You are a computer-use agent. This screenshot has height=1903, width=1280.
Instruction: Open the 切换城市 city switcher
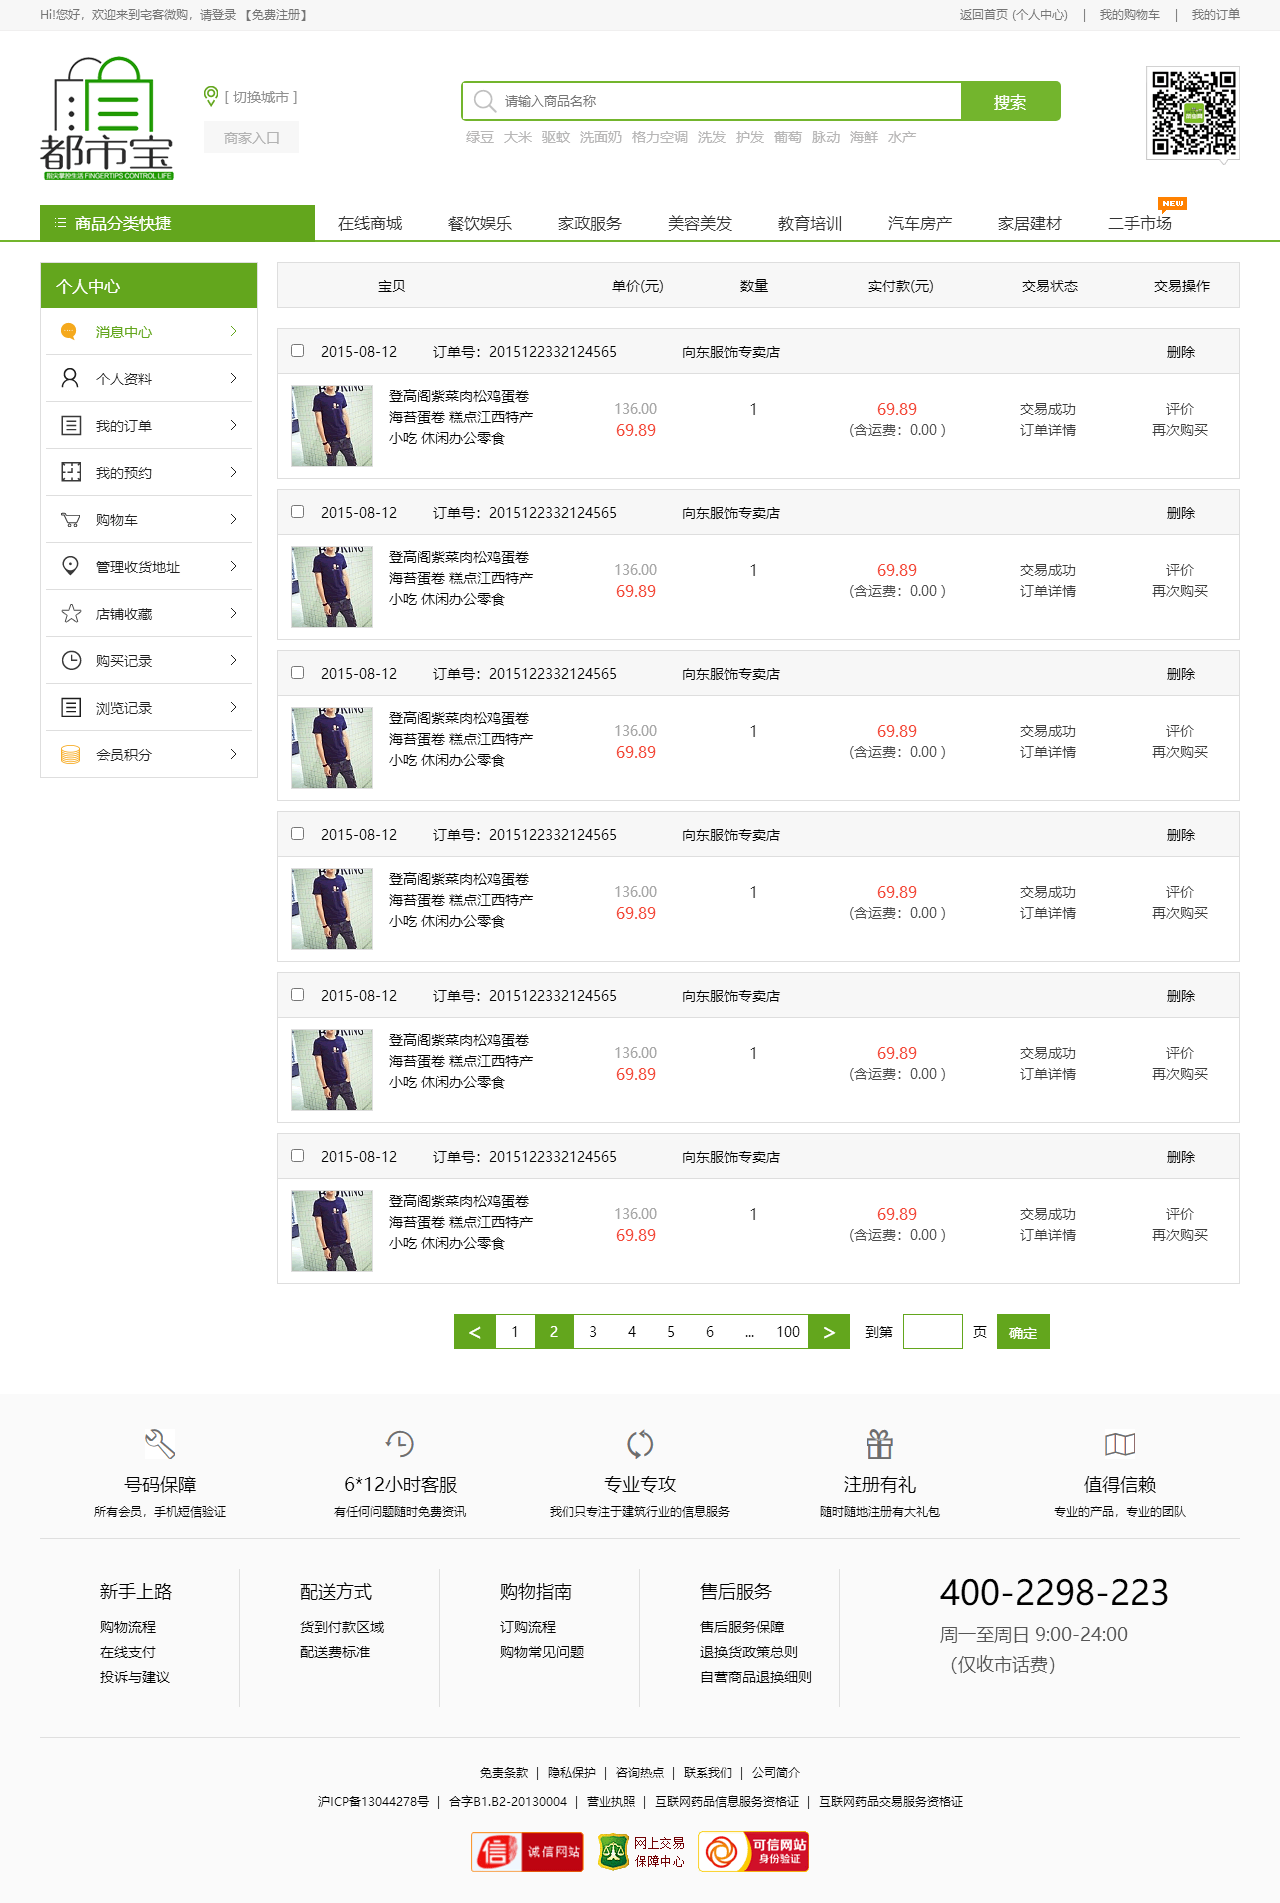[x=260, y=97]
